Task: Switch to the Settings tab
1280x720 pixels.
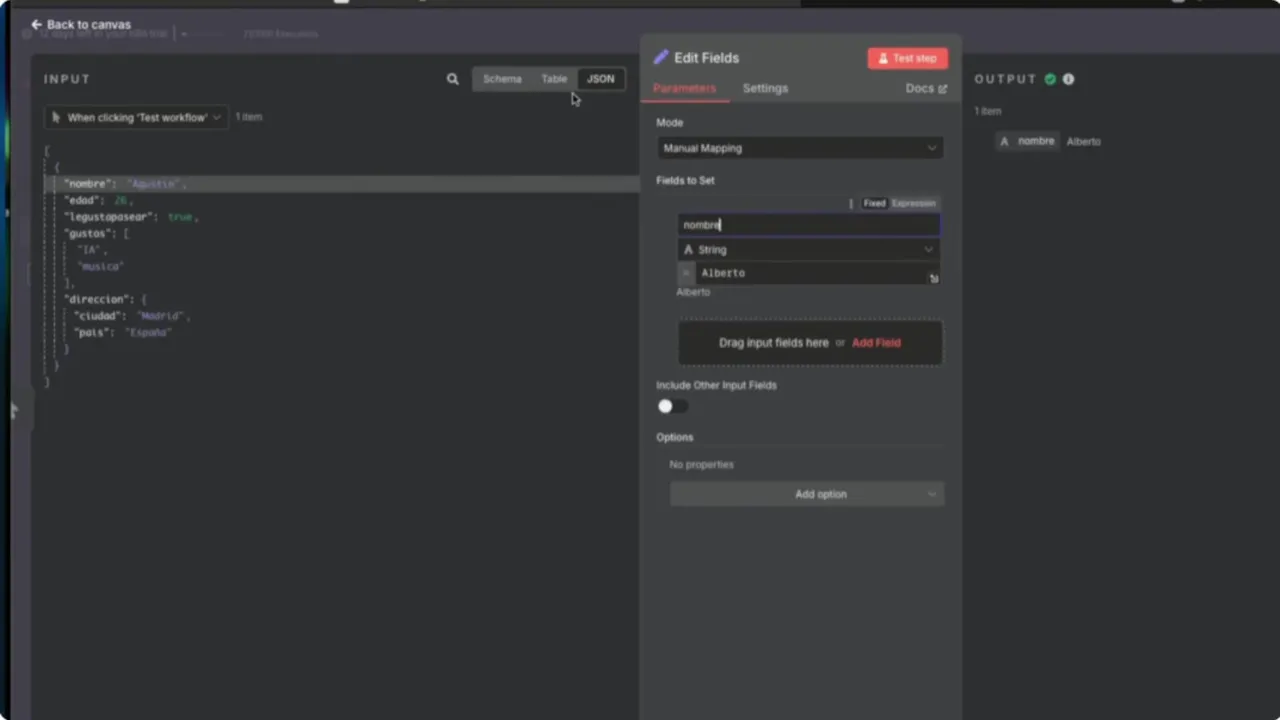Action: pyautogui.click(x=765, y=88)
